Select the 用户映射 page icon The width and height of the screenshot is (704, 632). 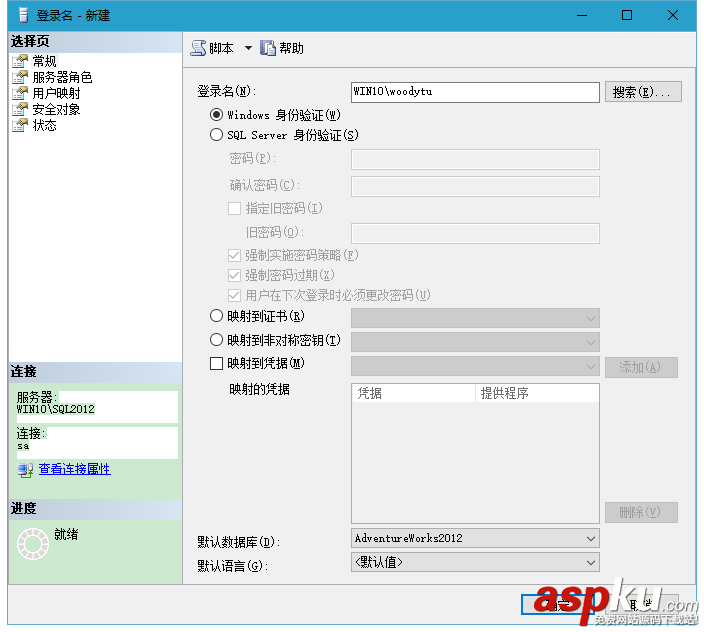coord(20,93)
